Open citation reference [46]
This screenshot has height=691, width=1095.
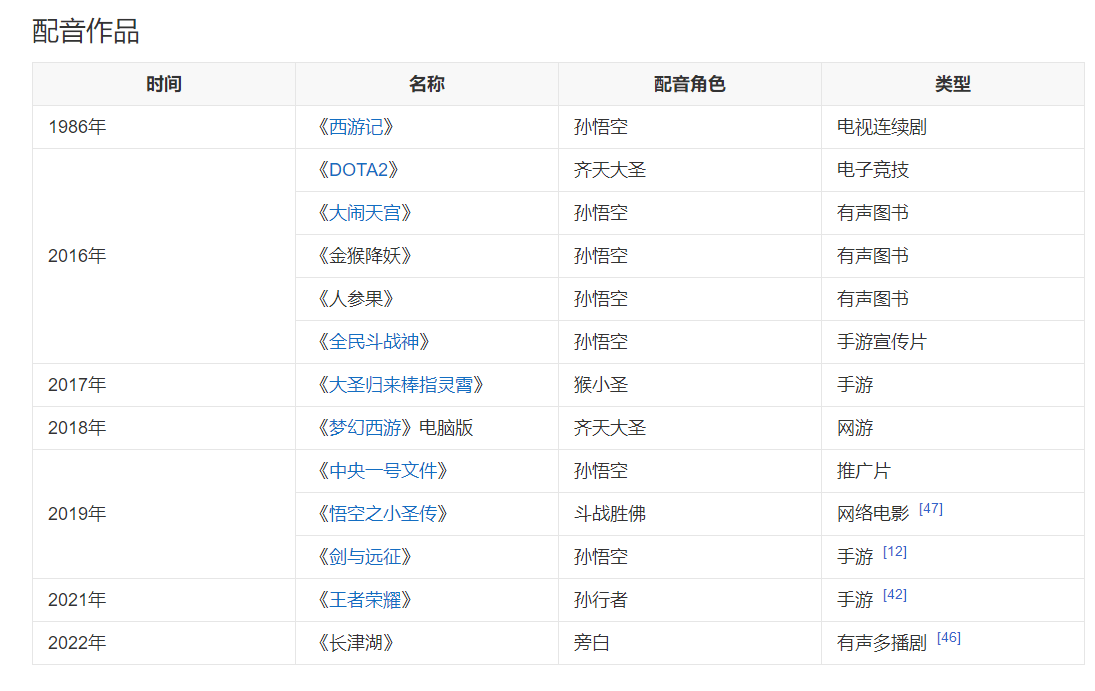(x=949, y=638)
